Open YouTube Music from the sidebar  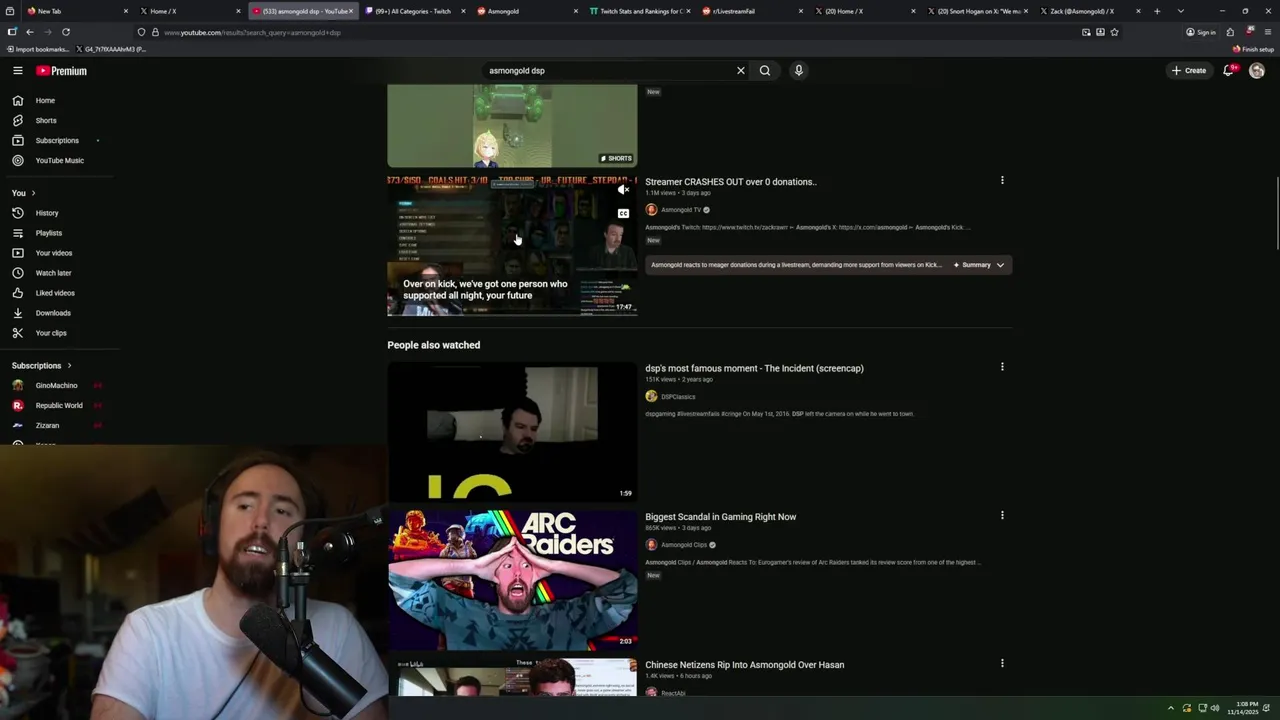[x=60, y=160]
